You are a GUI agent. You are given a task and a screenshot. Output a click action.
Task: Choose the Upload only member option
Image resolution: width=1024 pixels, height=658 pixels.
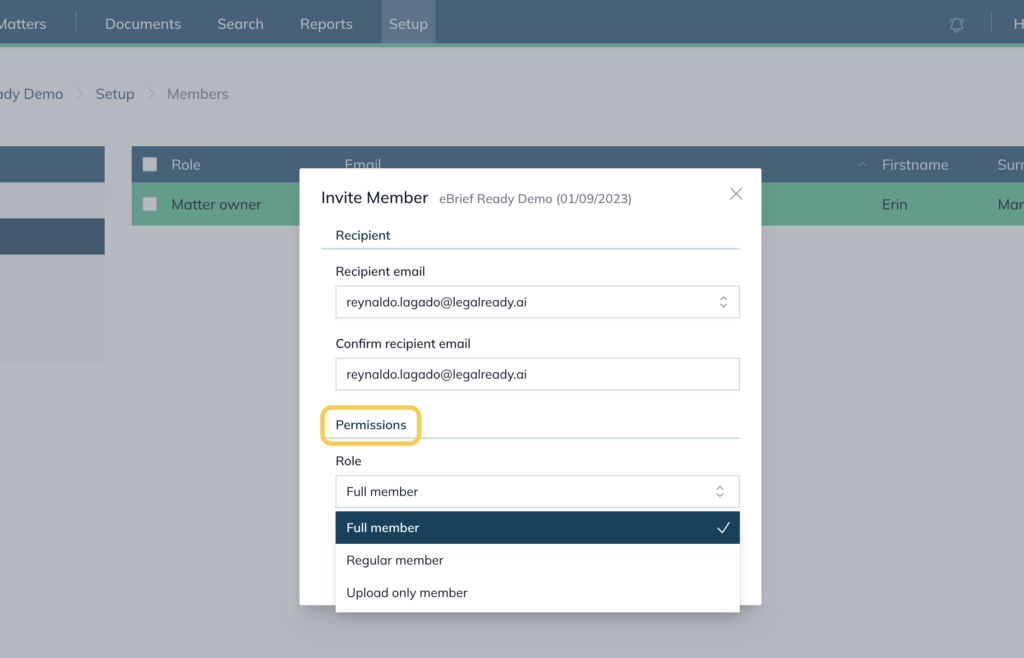click(x=537, y=593)
